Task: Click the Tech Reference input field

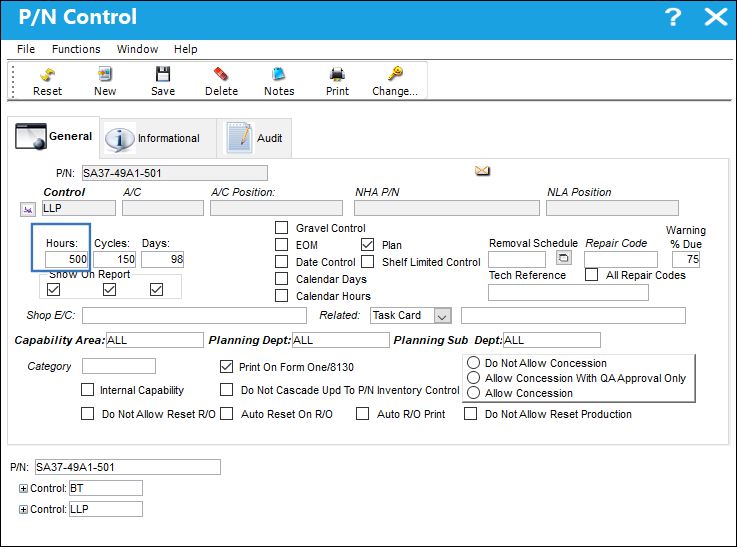Action: pos(568,292)
